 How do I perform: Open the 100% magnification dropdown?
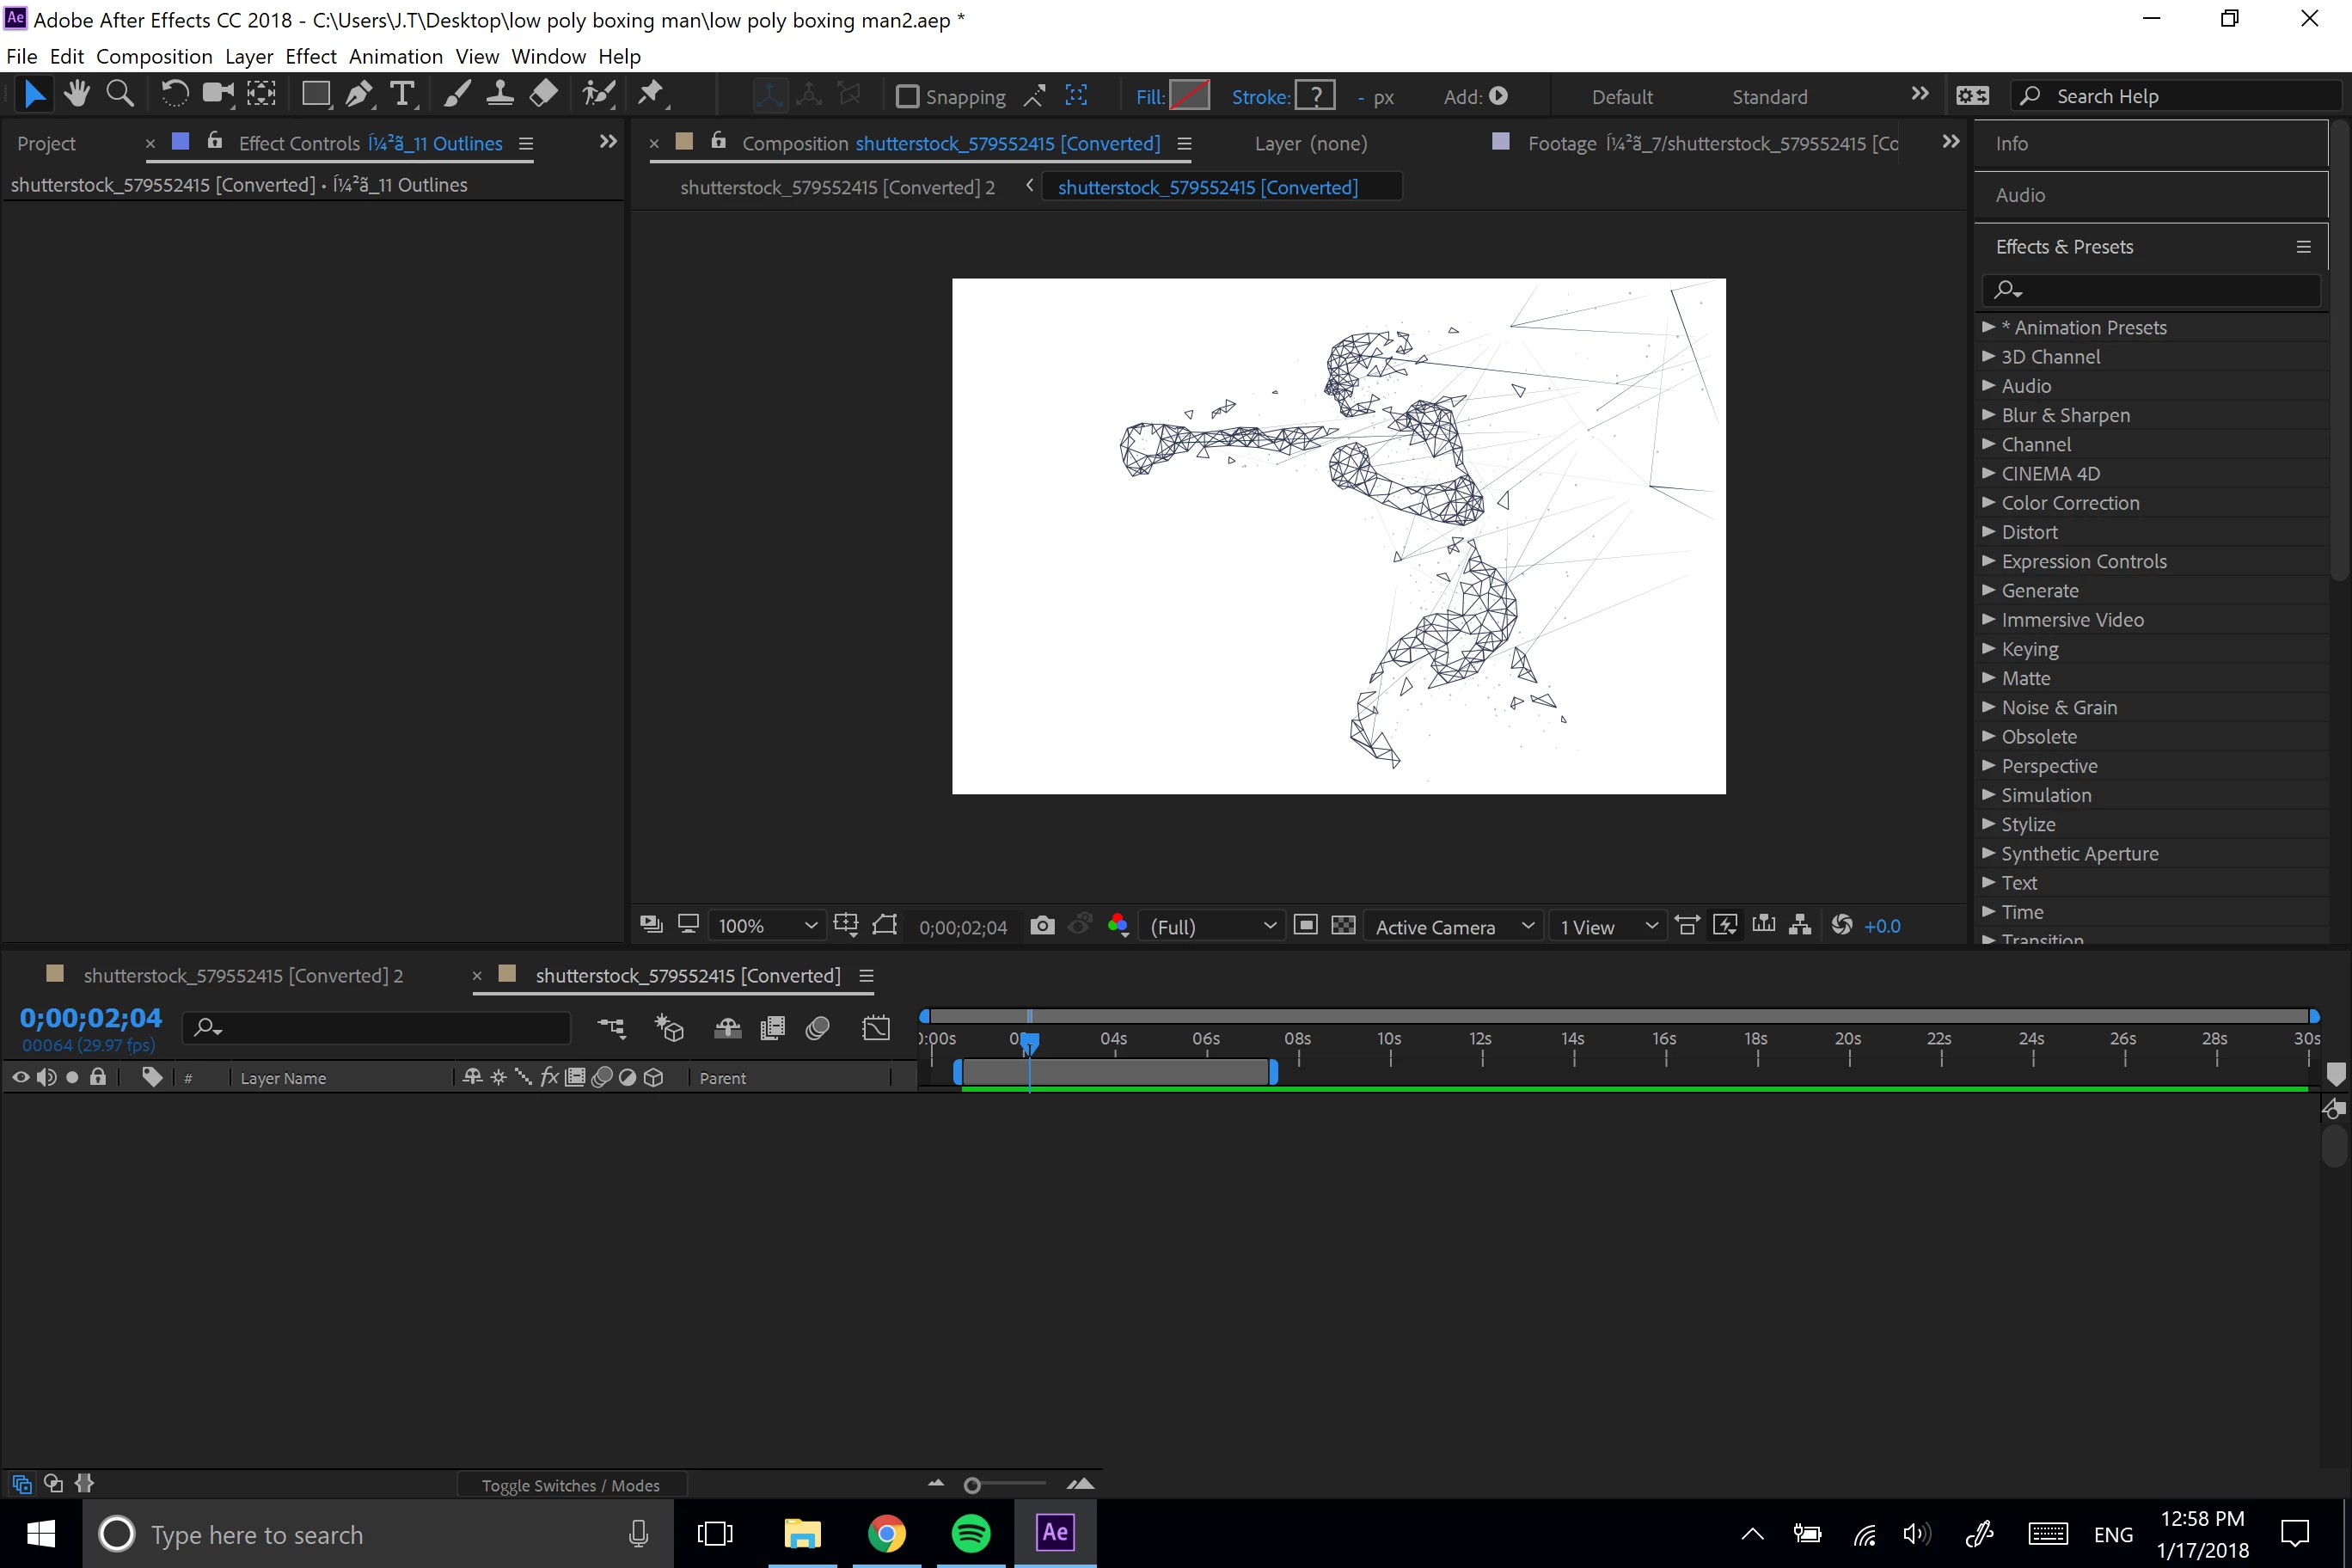point(767,926)
